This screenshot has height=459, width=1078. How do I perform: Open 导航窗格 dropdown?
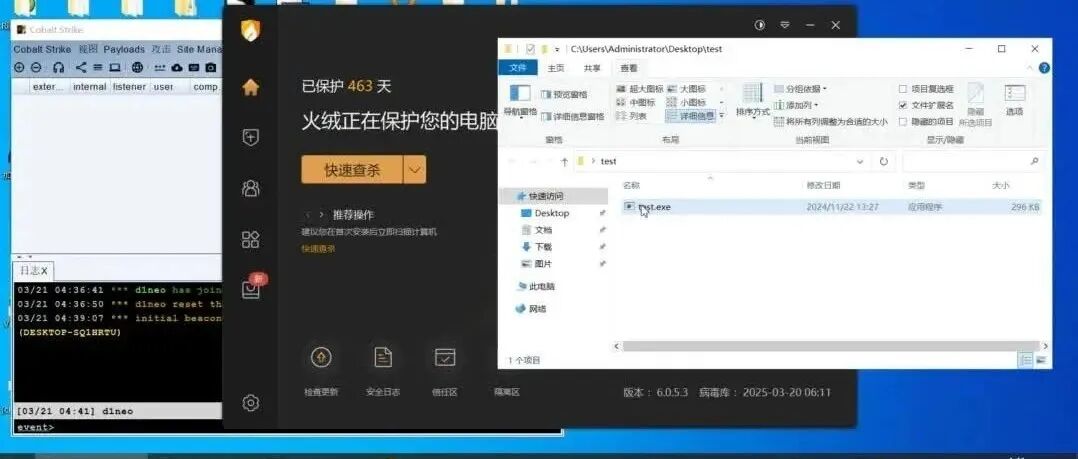(x=520, y=101)
